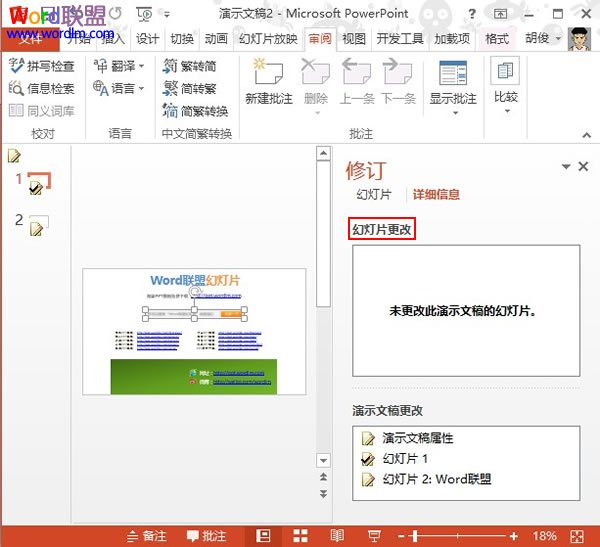
Task: Select the 审阅 review tab
Action: pos(320,39)
